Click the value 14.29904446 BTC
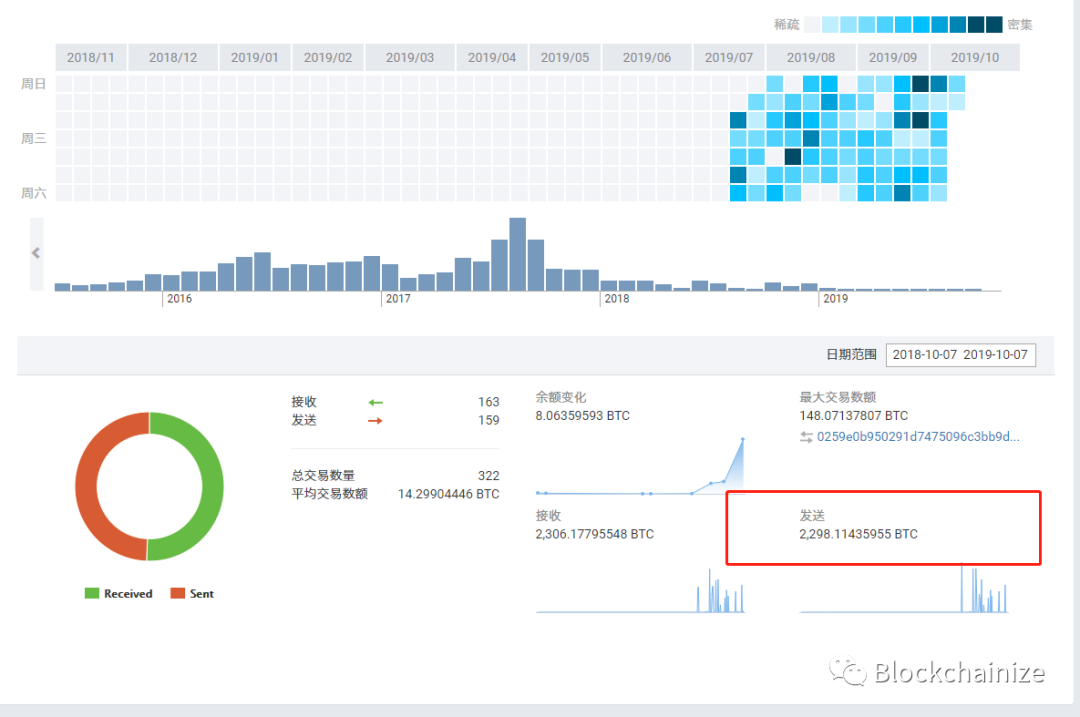The image size is (1080, 717). click(x=448, y=494)
